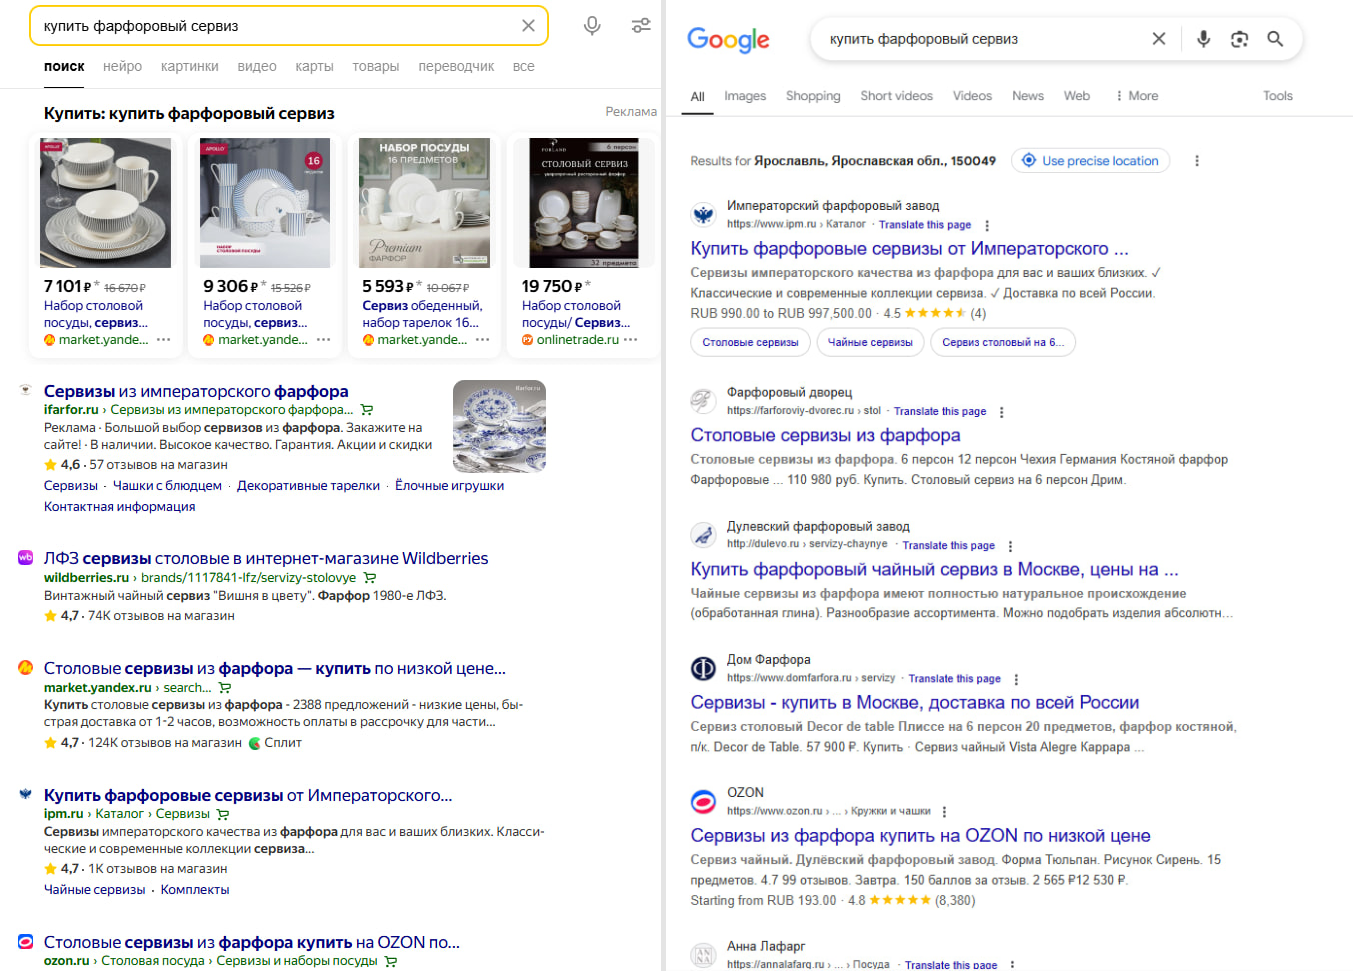Open Набор посуды 16 предметов product image
The width and height of the screenshot is (1353, 971).
point(424,203)
